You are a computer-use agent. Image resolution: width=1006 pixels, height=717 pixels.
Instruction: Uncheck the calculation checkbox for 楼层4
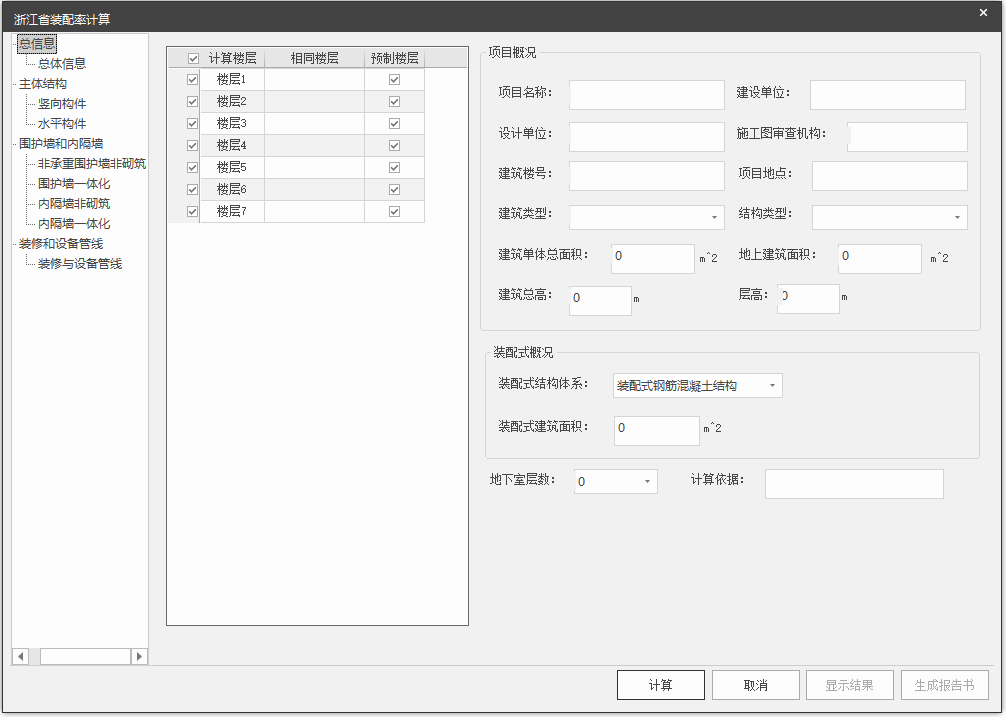[192, 146]
